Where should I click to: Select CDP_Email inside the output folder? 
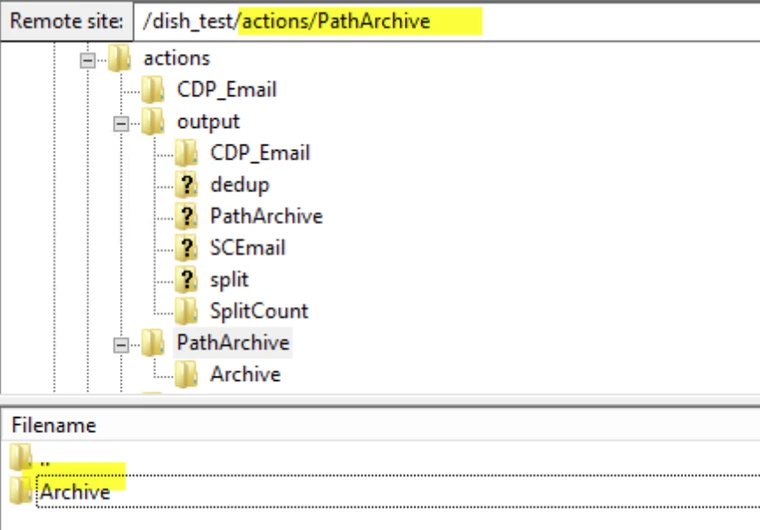click(x=260, y=153)
